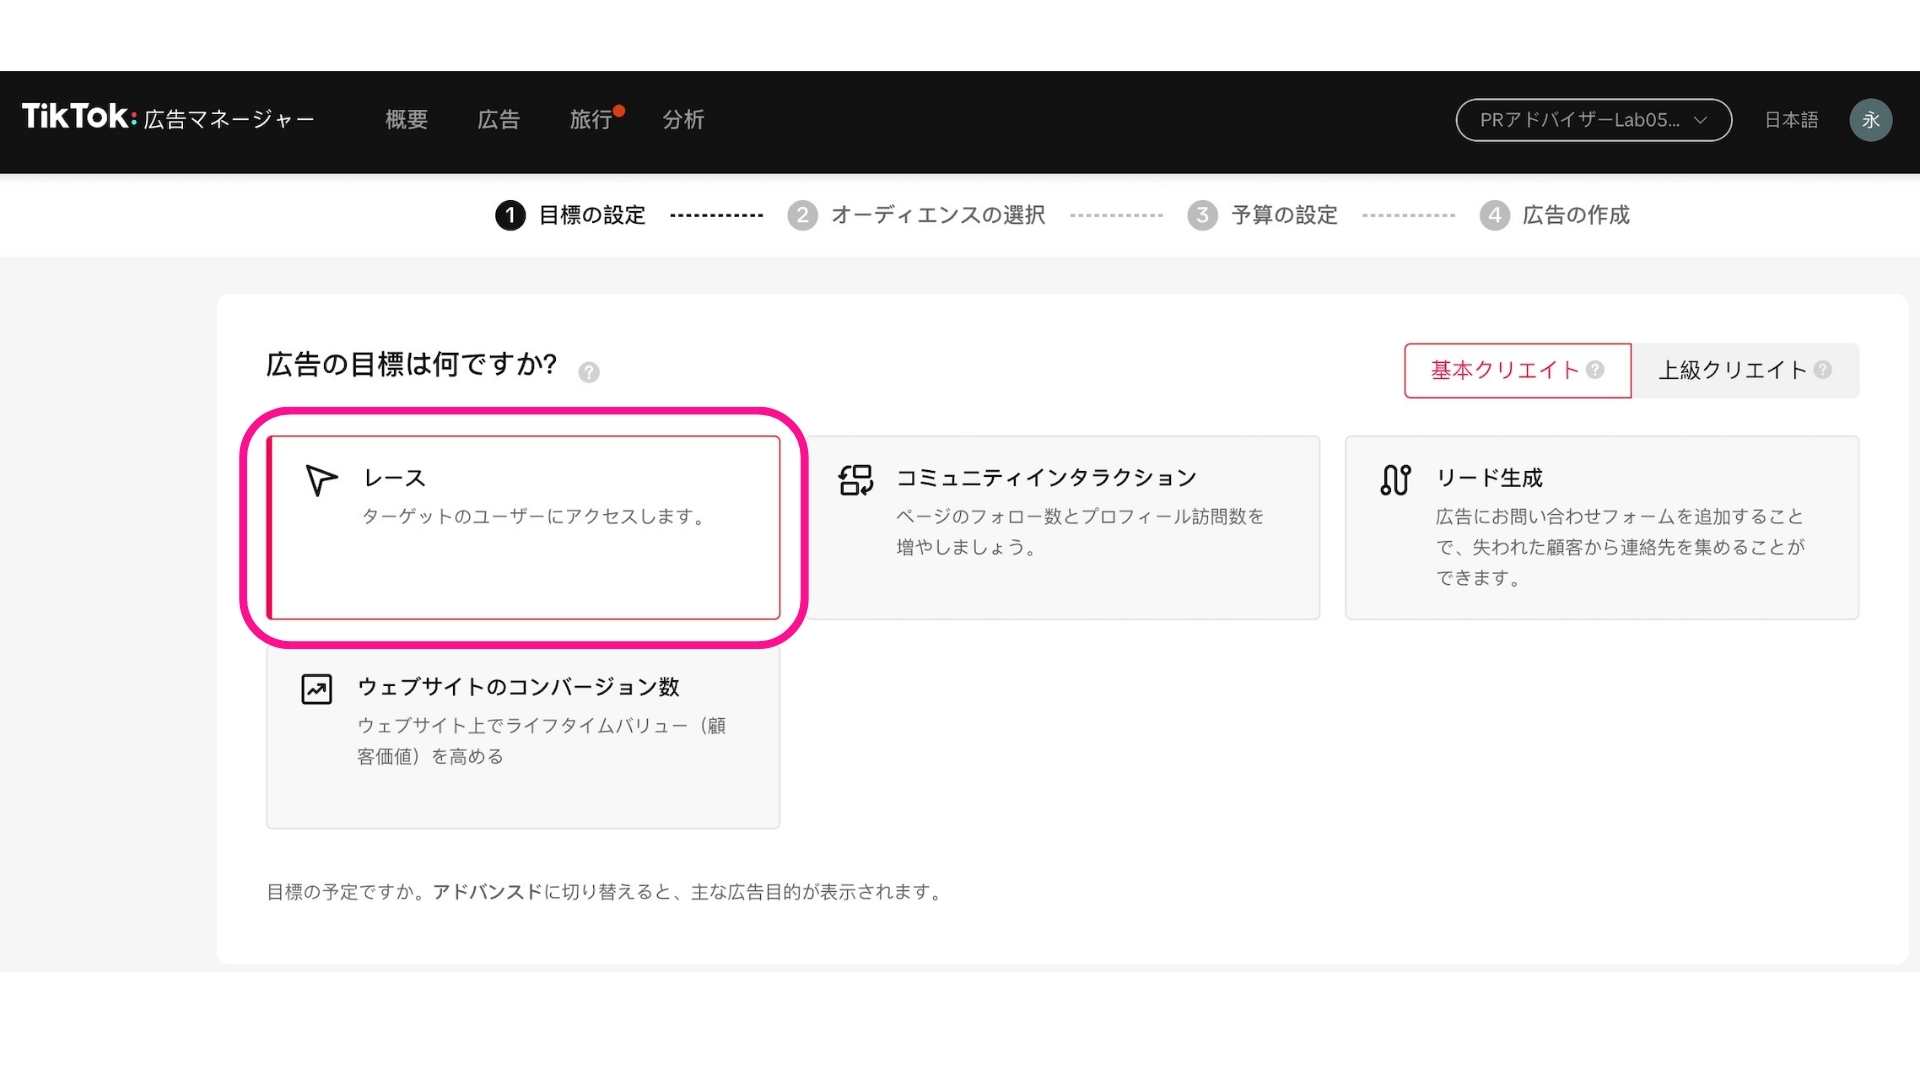Click text ターゲットのユーザーにアクセスします。
This screenshot has width=1920, height=1080.
click(x=536, y=517)
